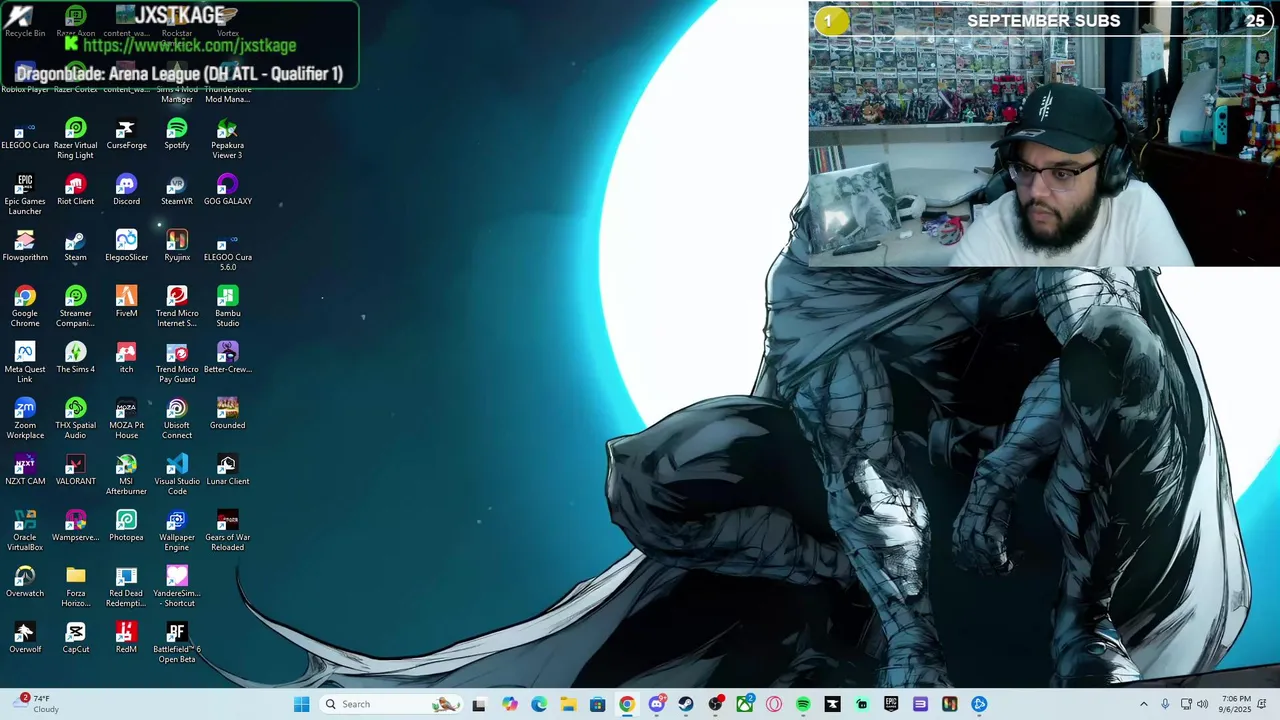Open Task View from the taskbar
The height and width of the screenshot is (720, 1280).
click(x=479, y=704)
